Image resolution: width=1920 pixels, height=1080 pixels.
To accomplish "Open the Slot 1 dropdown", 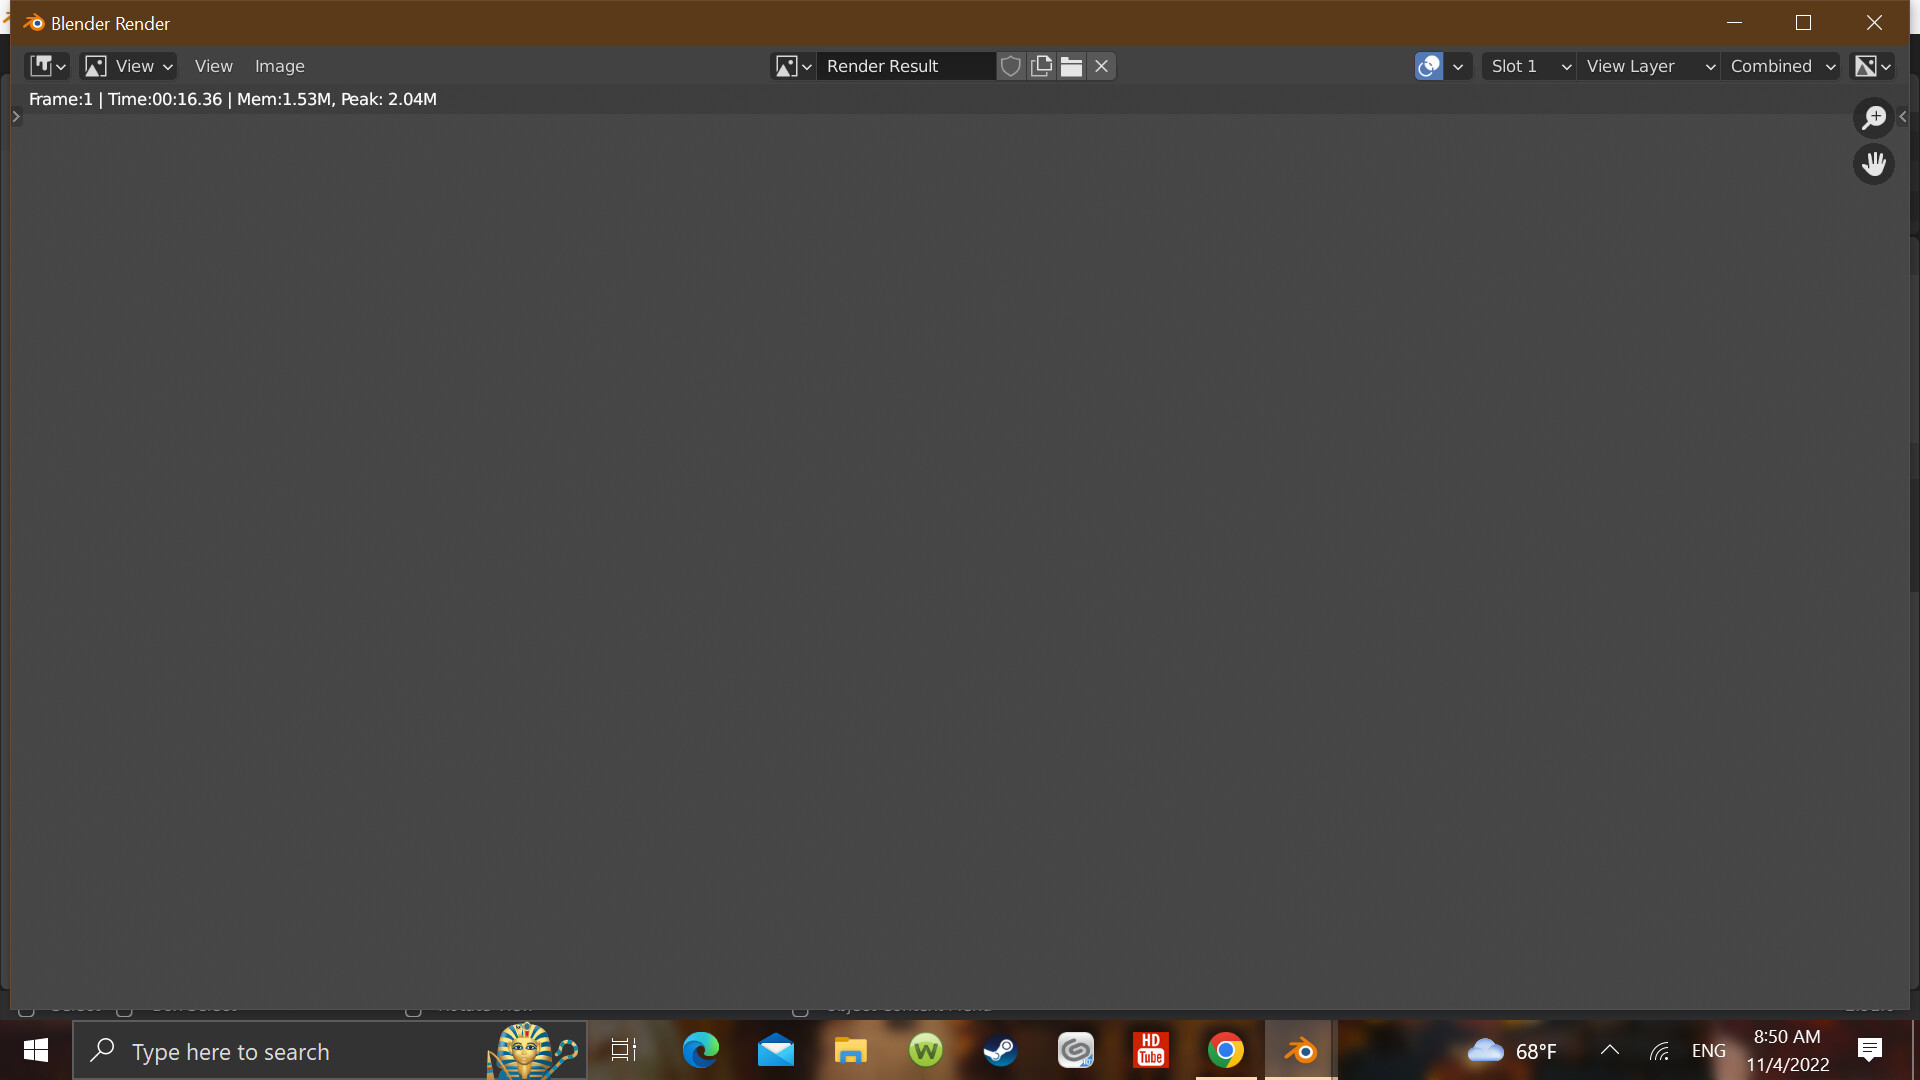I will [1528, 66].
